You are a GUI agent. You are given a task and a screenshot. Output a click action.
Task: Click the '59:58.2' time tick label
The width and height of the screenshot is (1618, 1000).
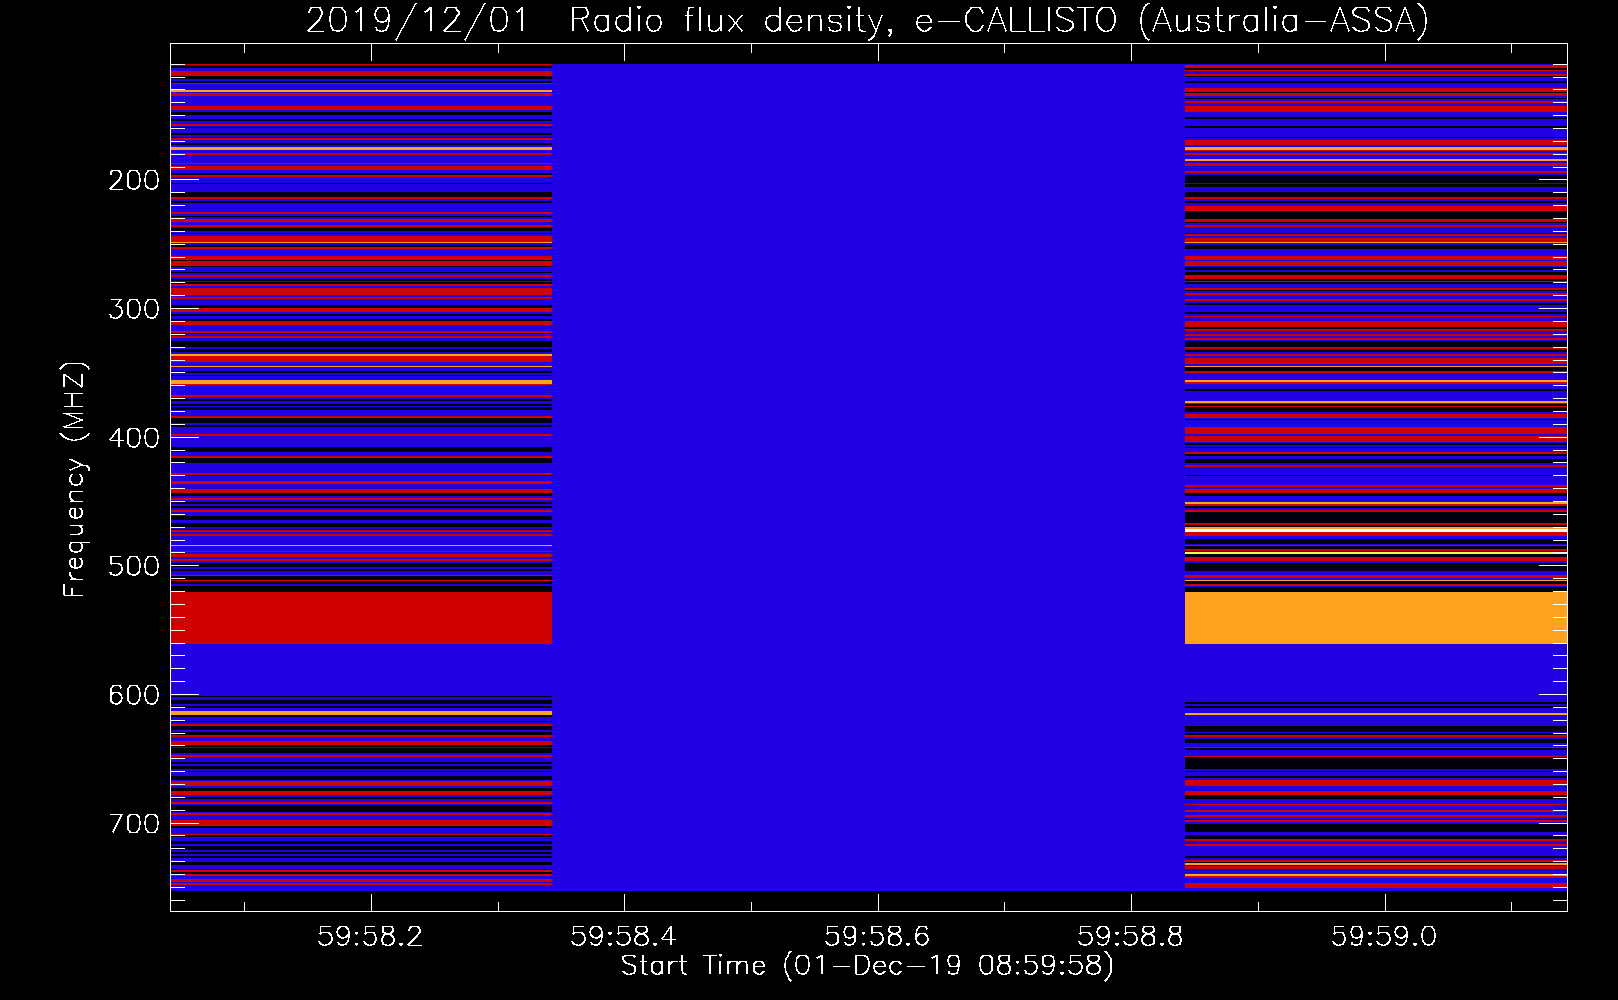point(370,937)
